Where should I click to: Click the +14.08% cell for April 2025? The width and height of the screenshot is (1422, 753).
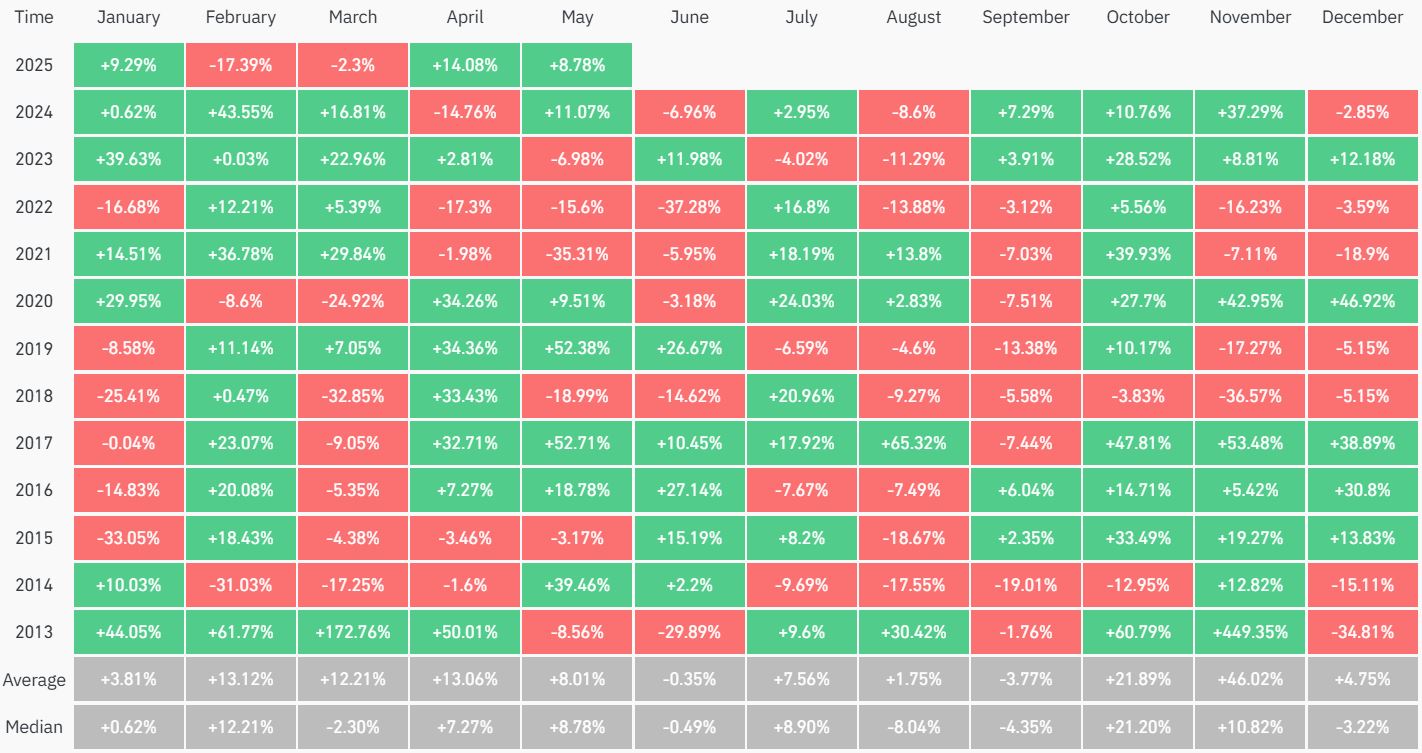465,65
